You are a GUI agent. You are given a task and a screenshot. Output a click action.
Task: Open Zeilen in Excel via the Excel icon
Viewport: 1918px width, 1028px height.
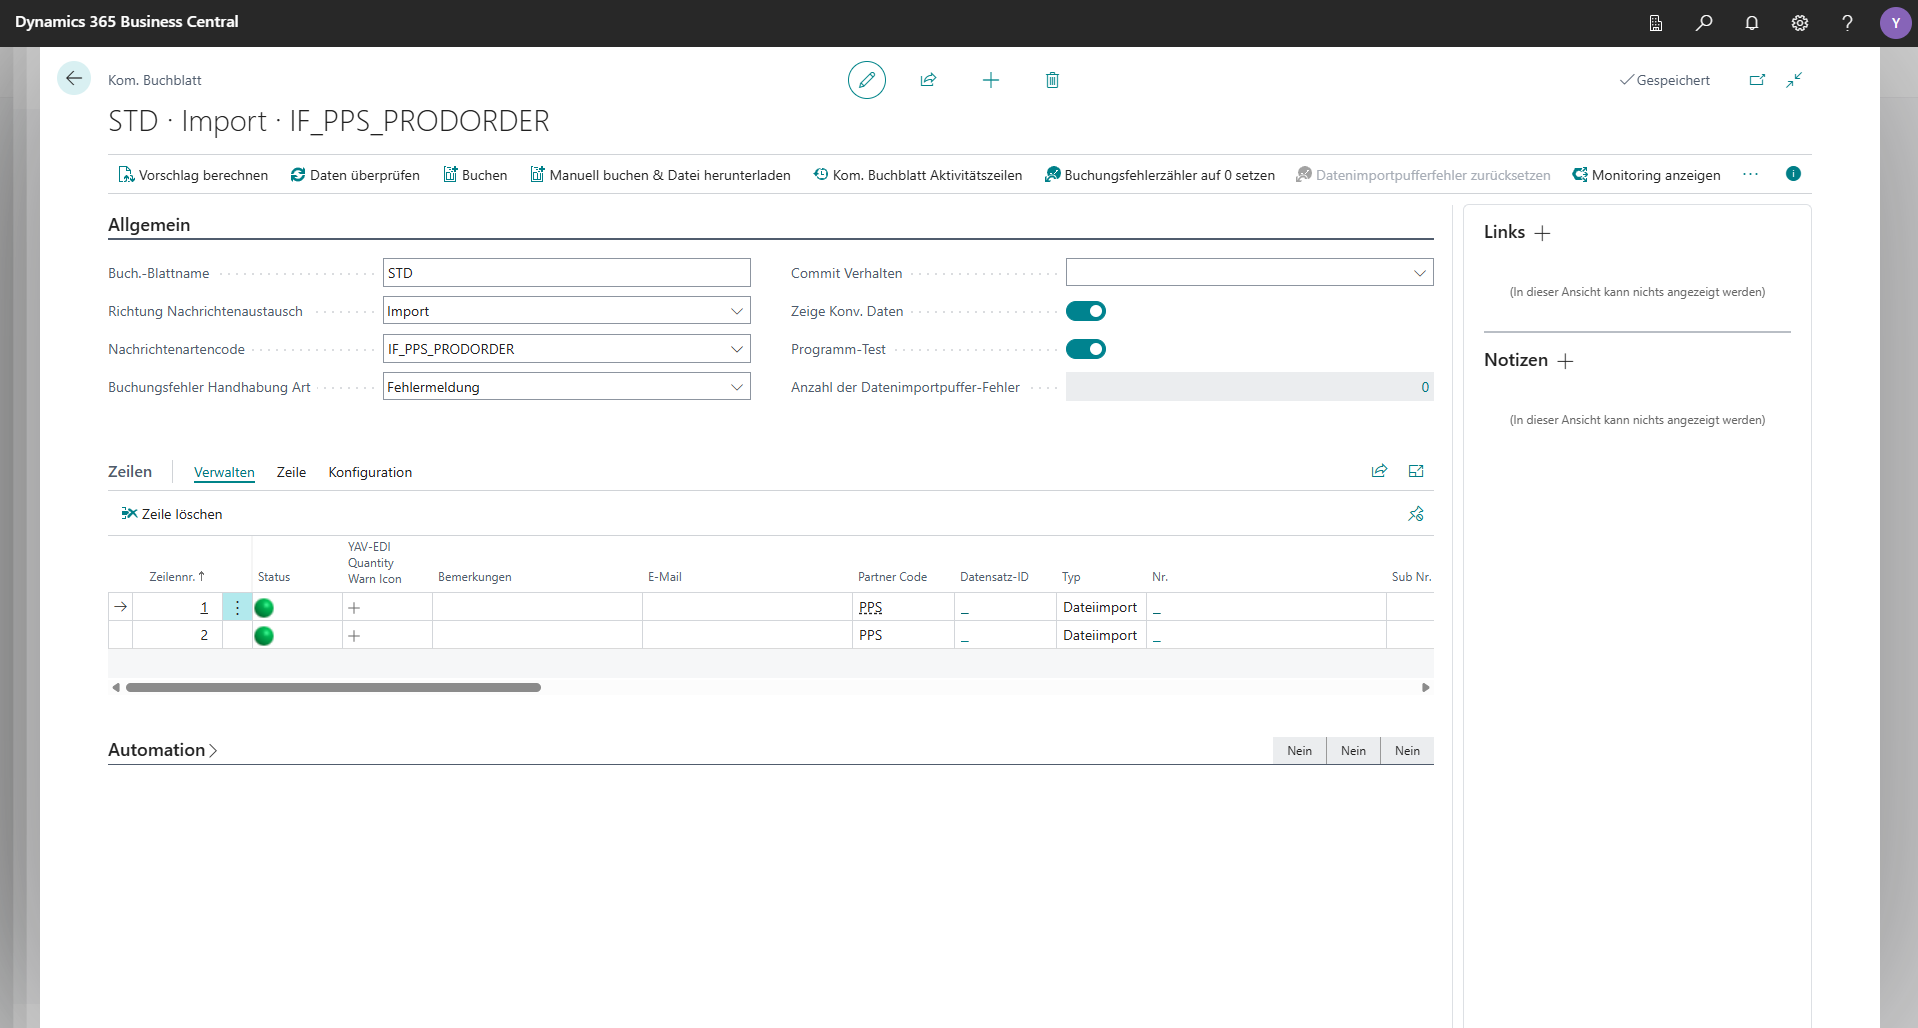[x=1415, y=471]
